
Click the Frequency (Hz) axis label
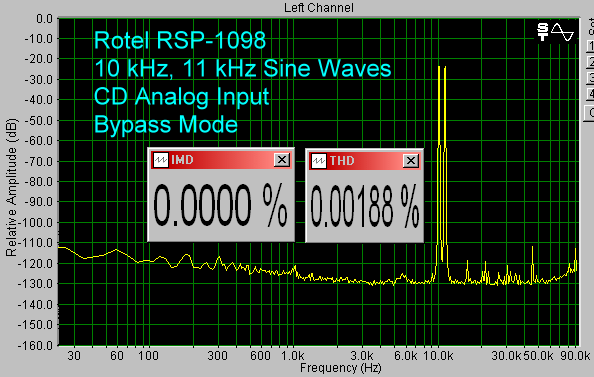(x=341, y=368)
